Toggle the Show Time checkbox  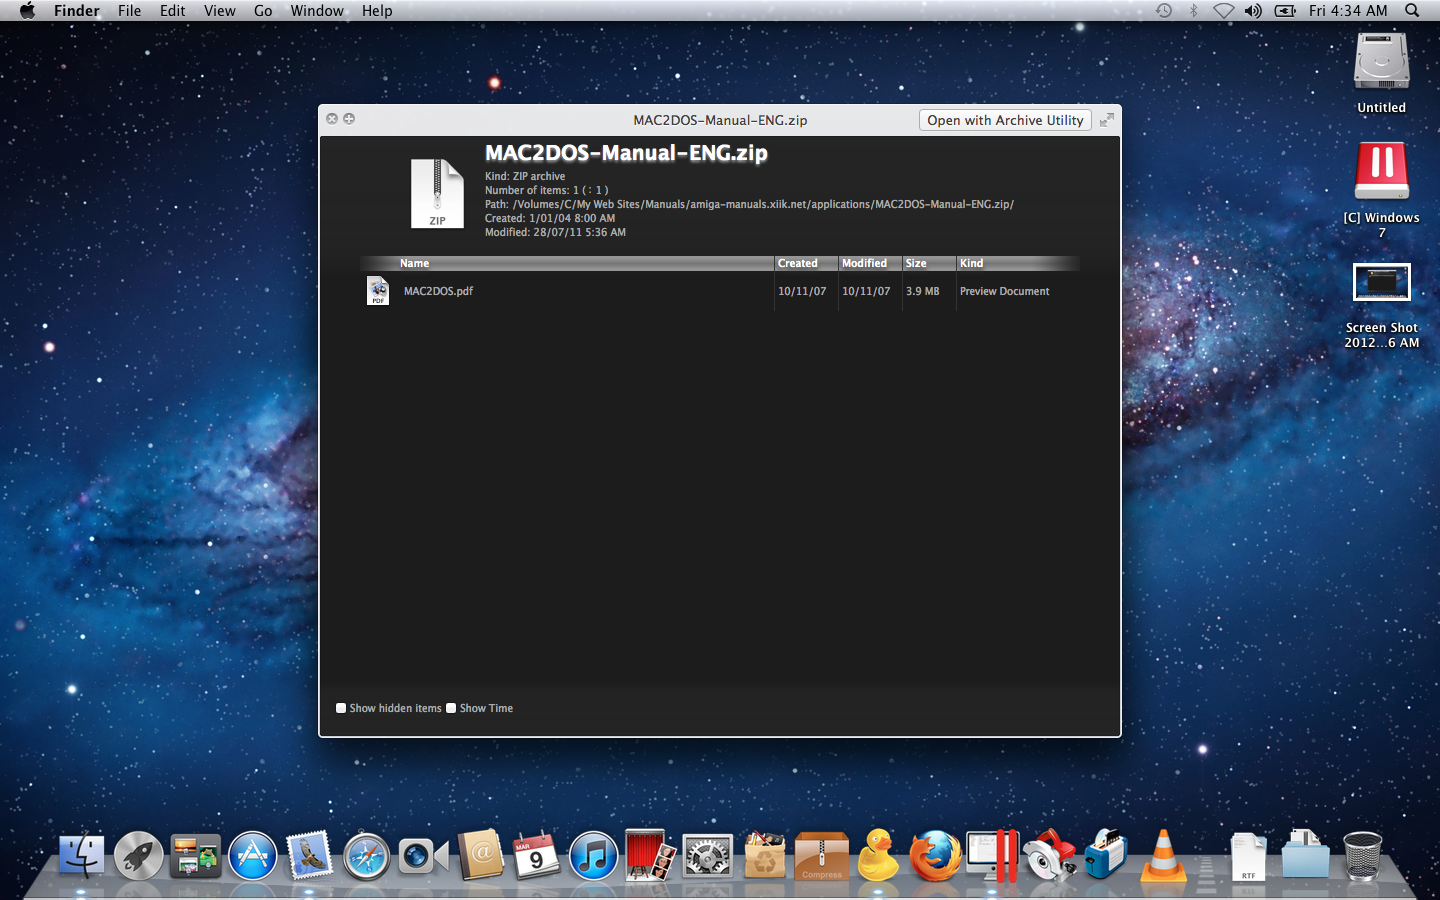tap(451, 708)
